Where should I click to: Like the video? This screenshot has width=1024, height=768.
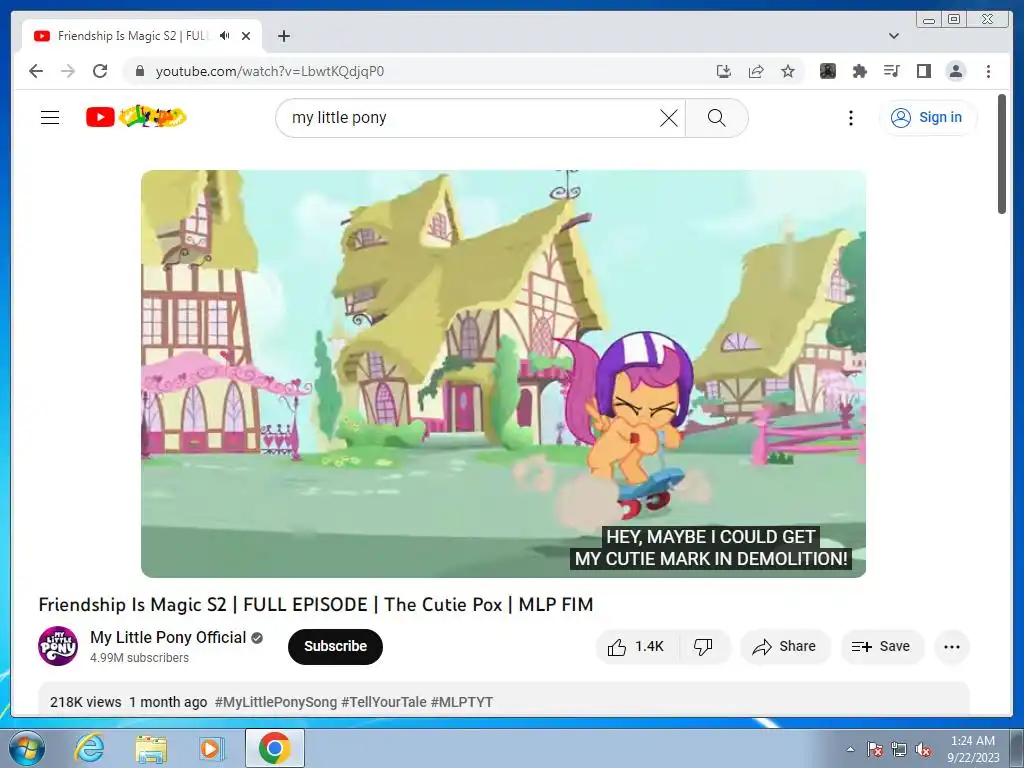[637, 647]
